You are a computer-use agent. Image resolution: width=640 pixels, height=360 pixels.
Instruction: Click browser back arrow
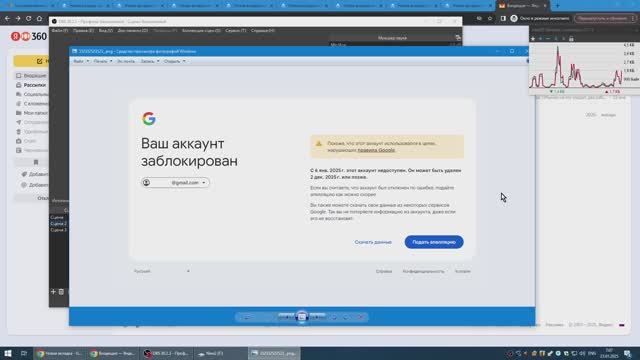[7, 18]
